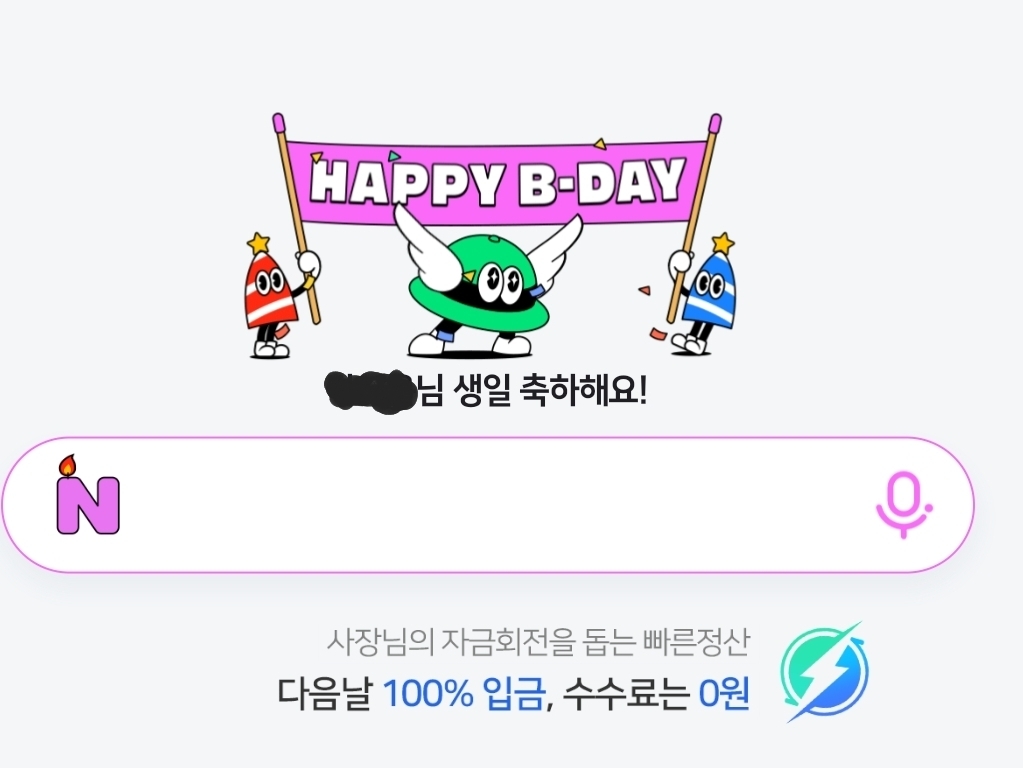The width and height of the screenshot is (1023, 768).
Task: Click the 다음날 100% 입금 ad text
Action: pyautogui.click(x=410, y=694)
